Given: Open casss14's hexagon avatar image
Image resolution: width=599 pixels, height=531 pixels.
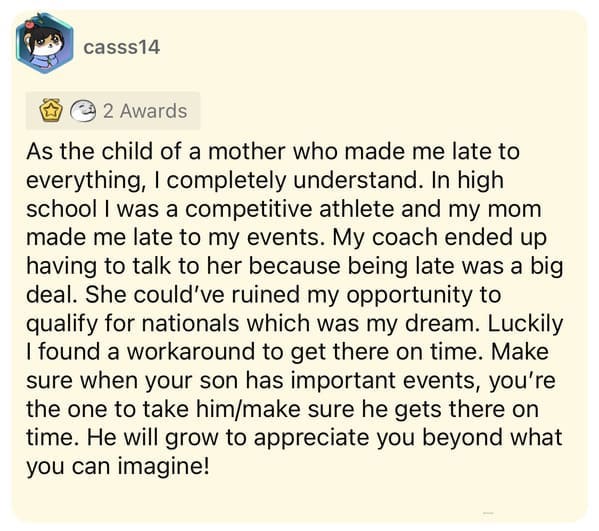Looking at the screenshot, I should point(45,44).
